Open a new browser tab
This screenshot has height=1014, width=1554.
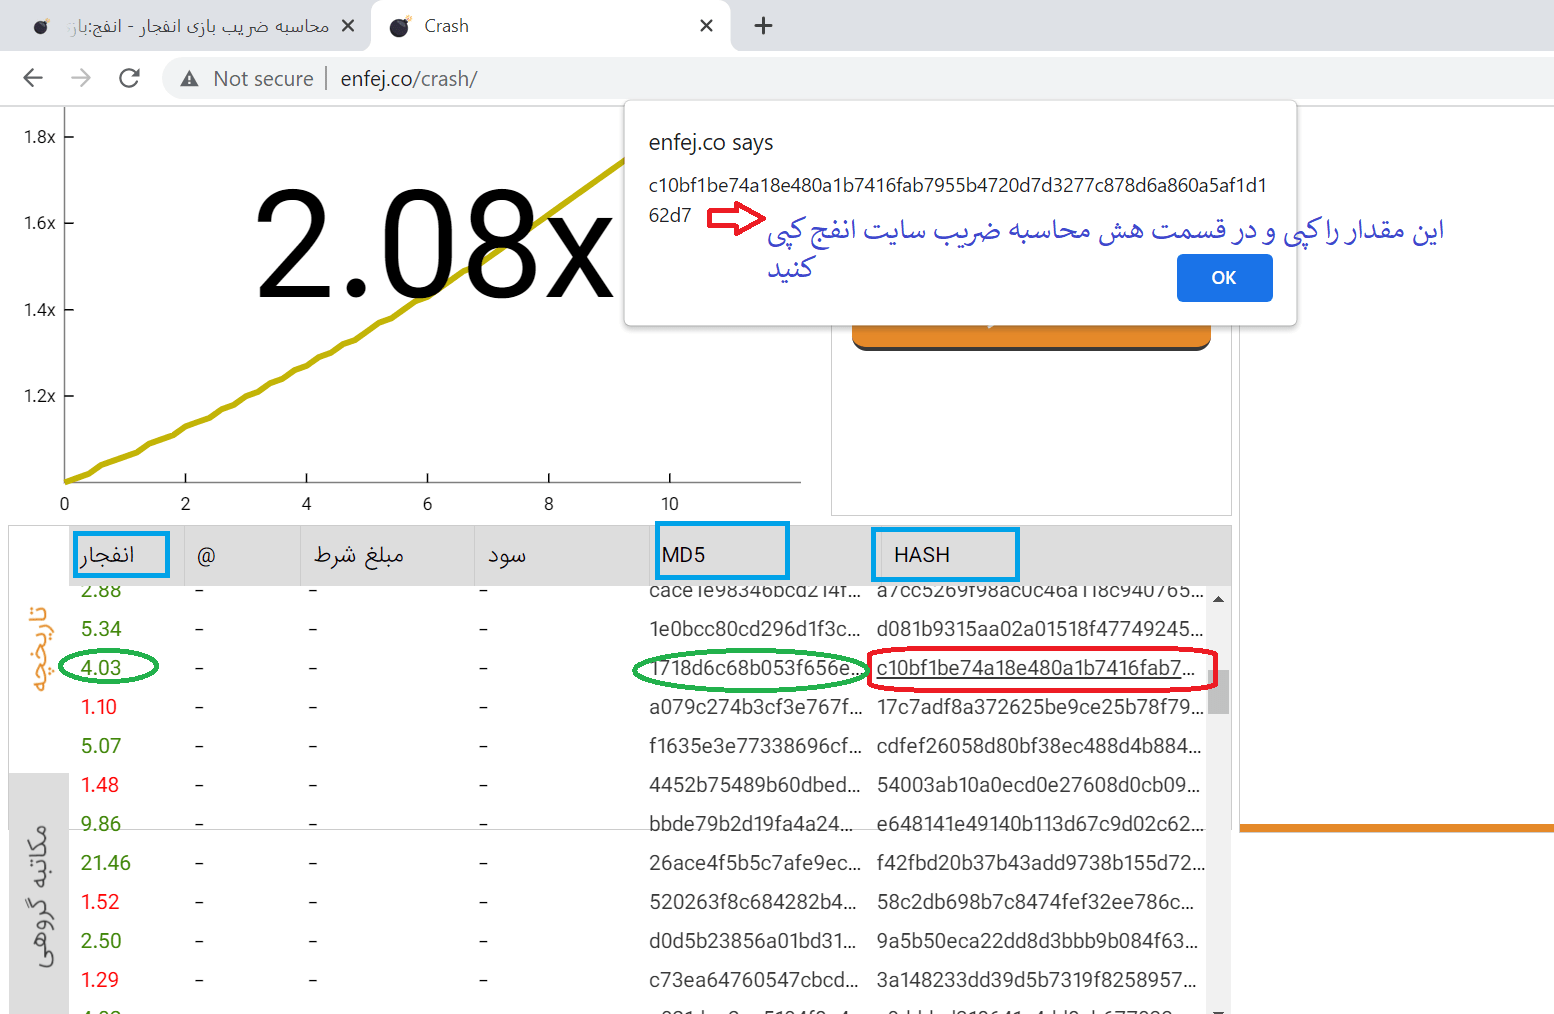pyautogui.click(x=763, y=26)
